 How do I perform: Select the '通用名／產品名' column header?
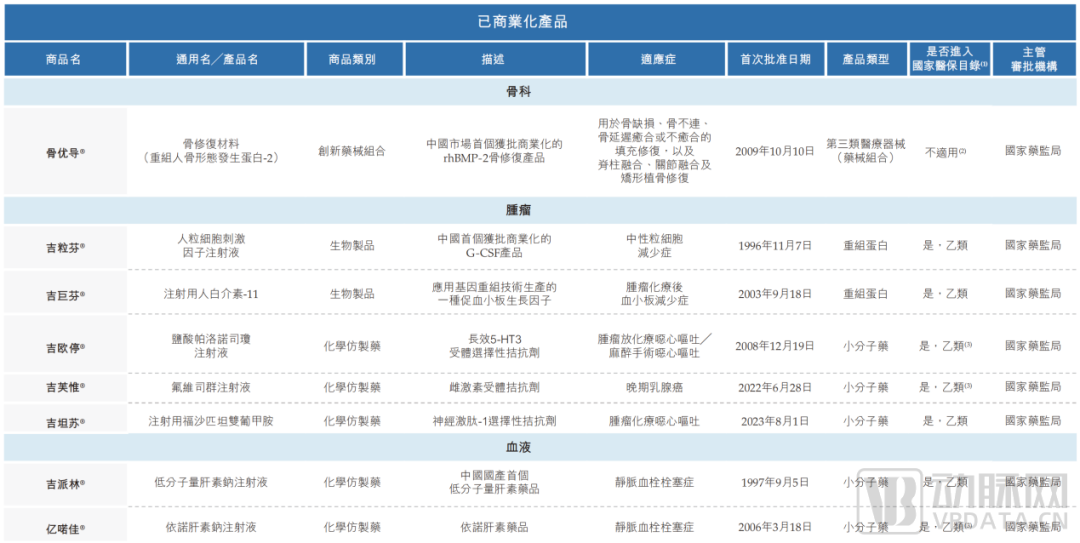tap(217, 59)
